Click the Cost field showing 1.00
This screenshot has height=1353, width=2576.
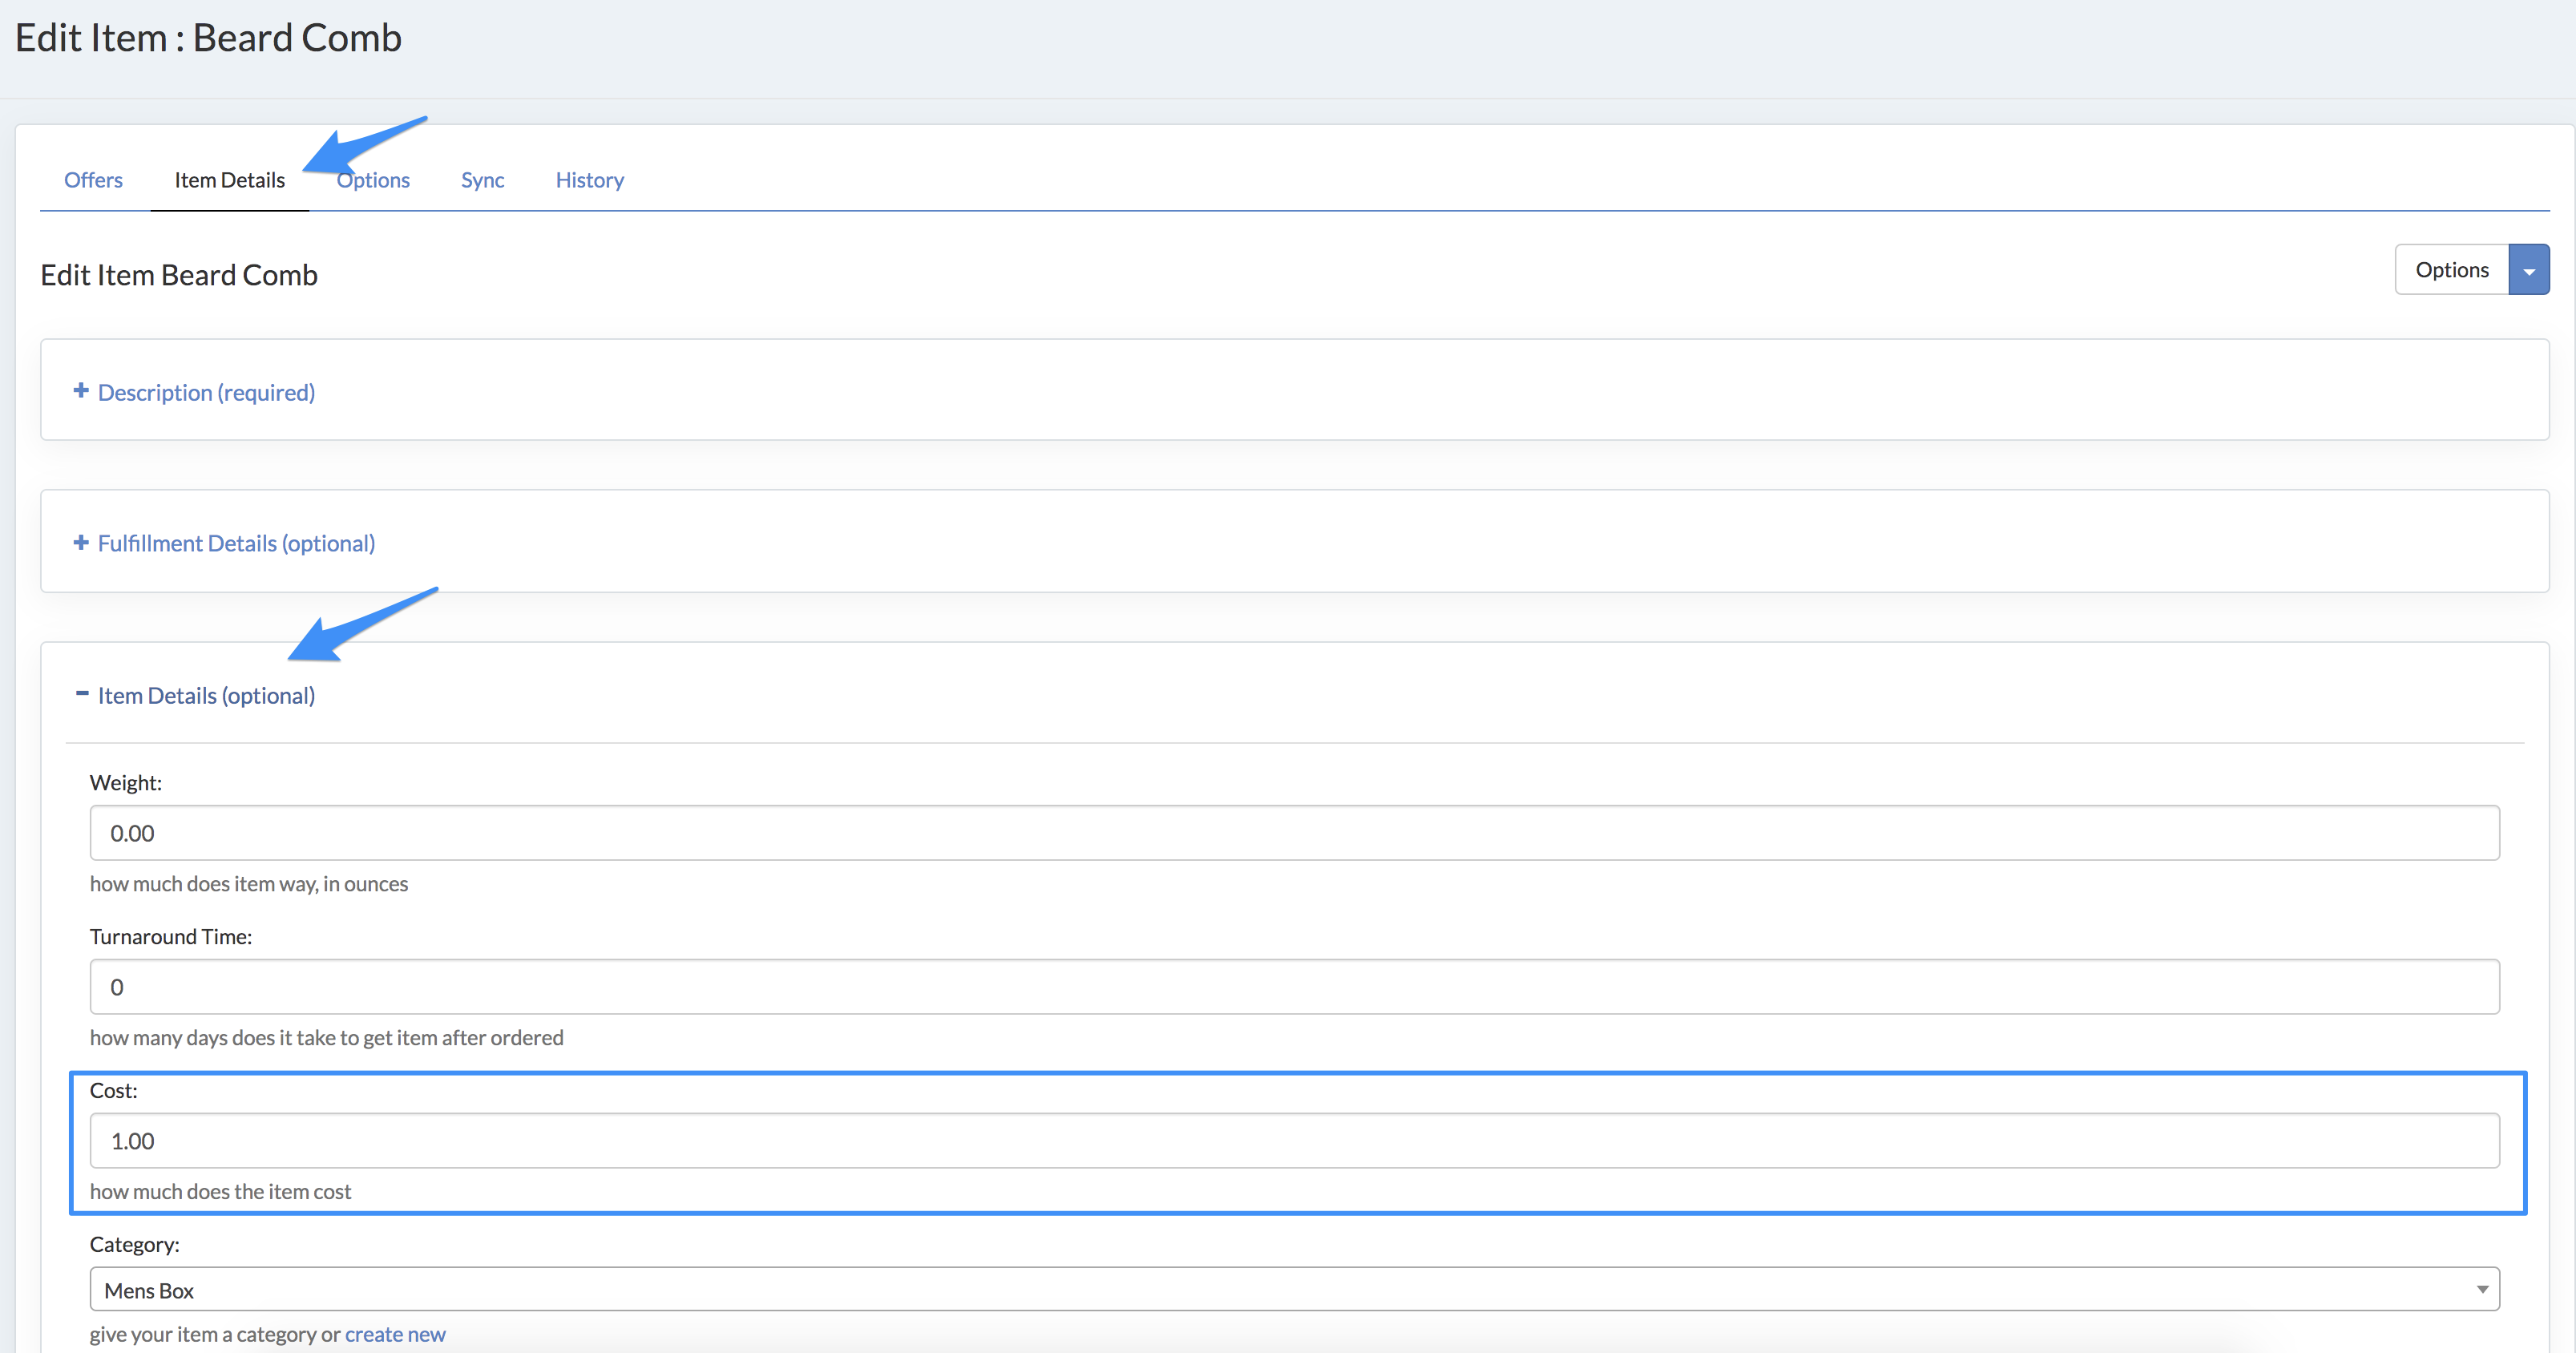coord(1294,1141)
